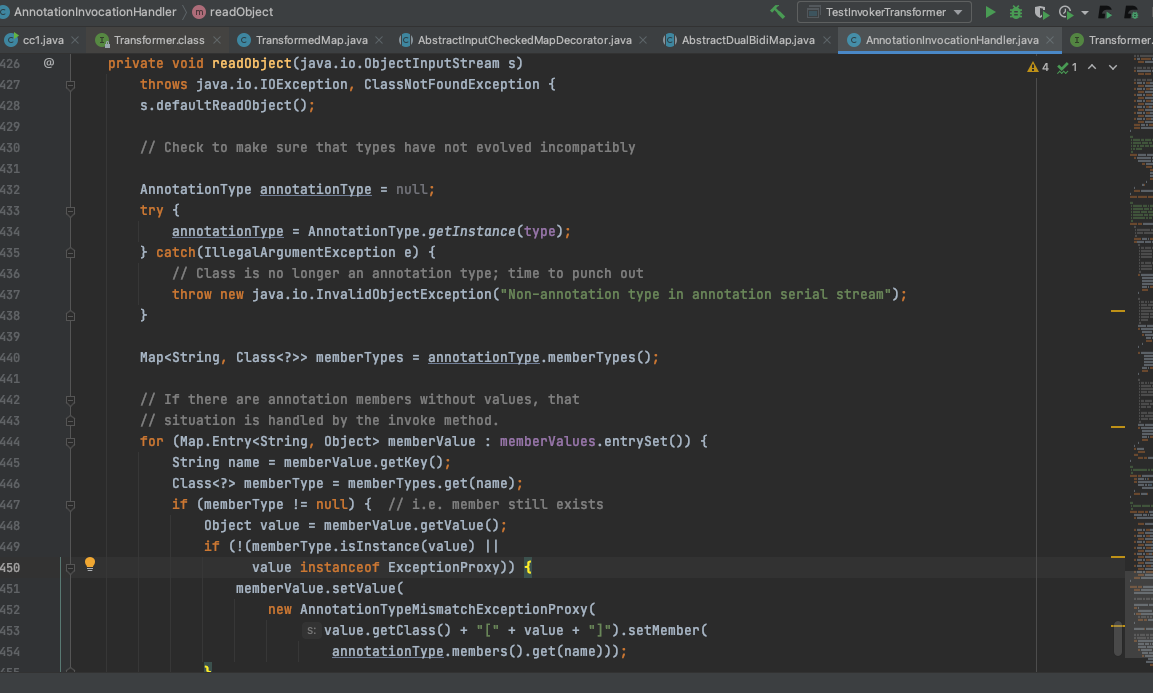Screen dimensions: 1153x693
Task: Select the AnnotationInvocationHandler.java tab
Action: pos(952,40)
